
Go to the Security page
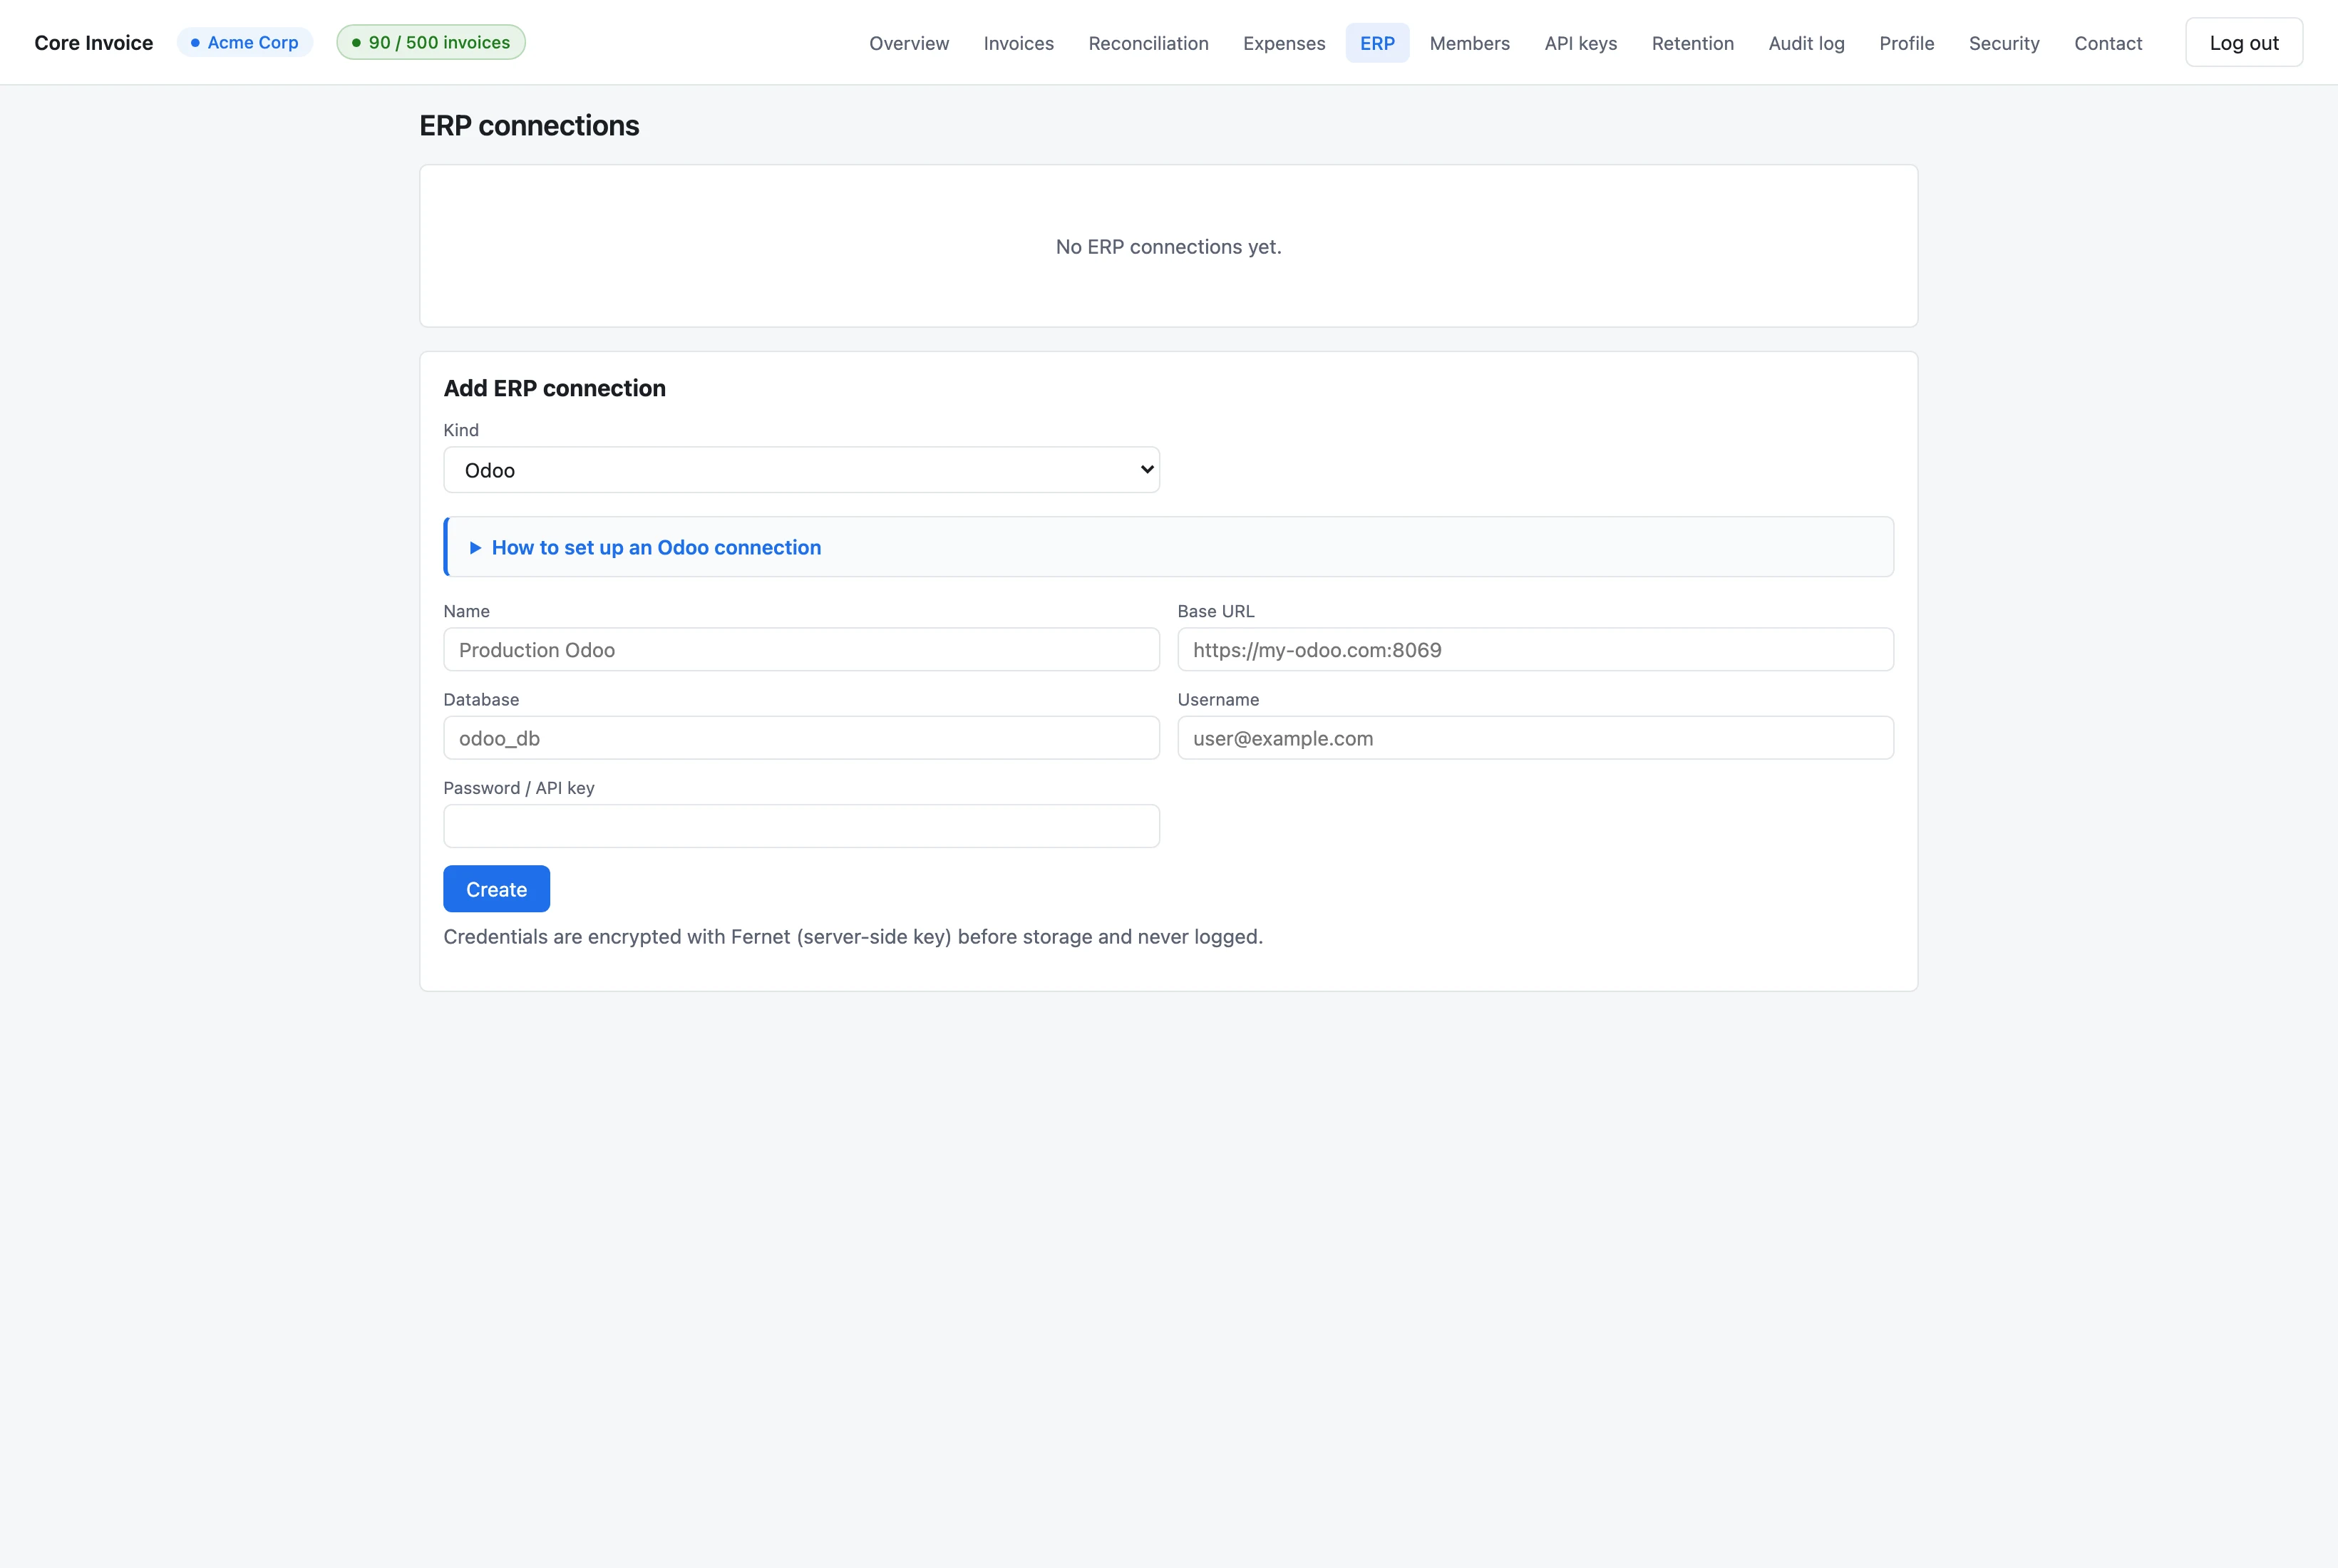[2003, 43]
